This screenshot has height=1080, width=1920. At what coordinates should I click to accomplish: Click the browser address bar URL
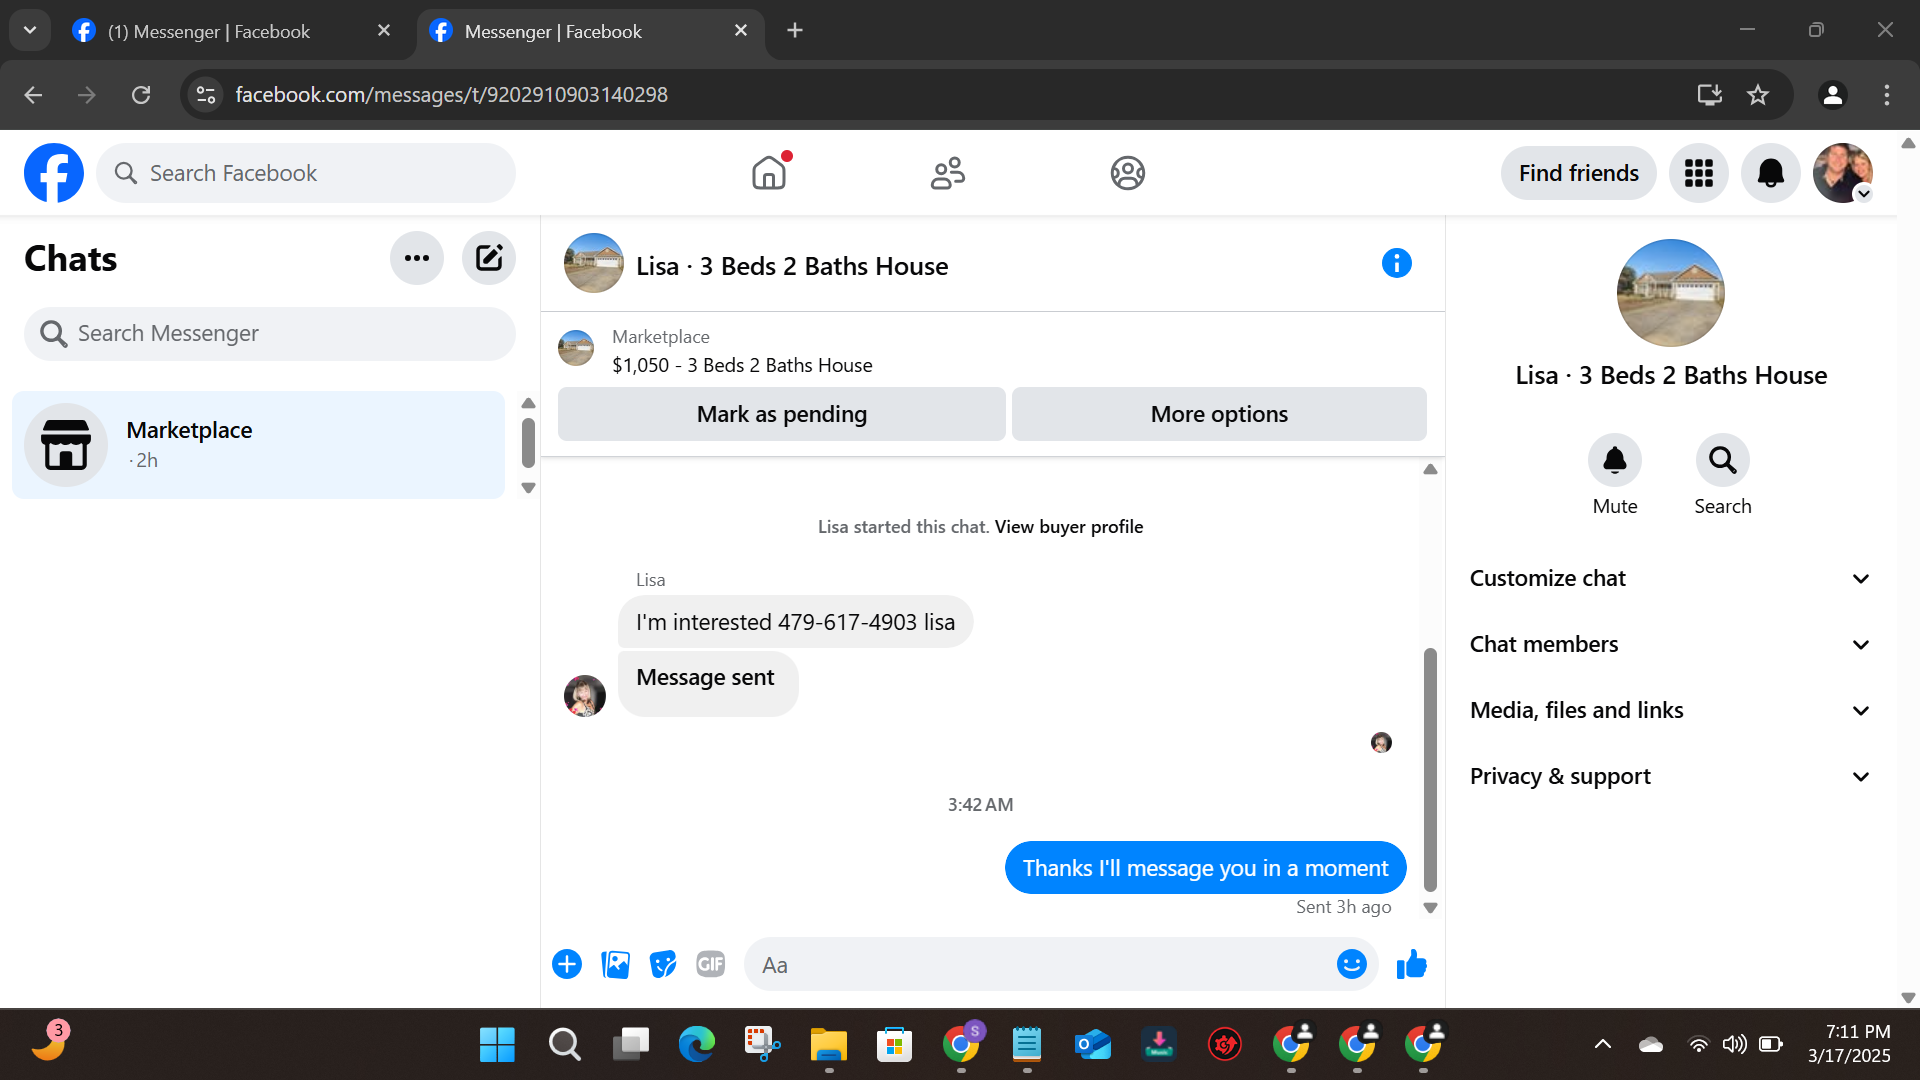[x=451, y=95]
